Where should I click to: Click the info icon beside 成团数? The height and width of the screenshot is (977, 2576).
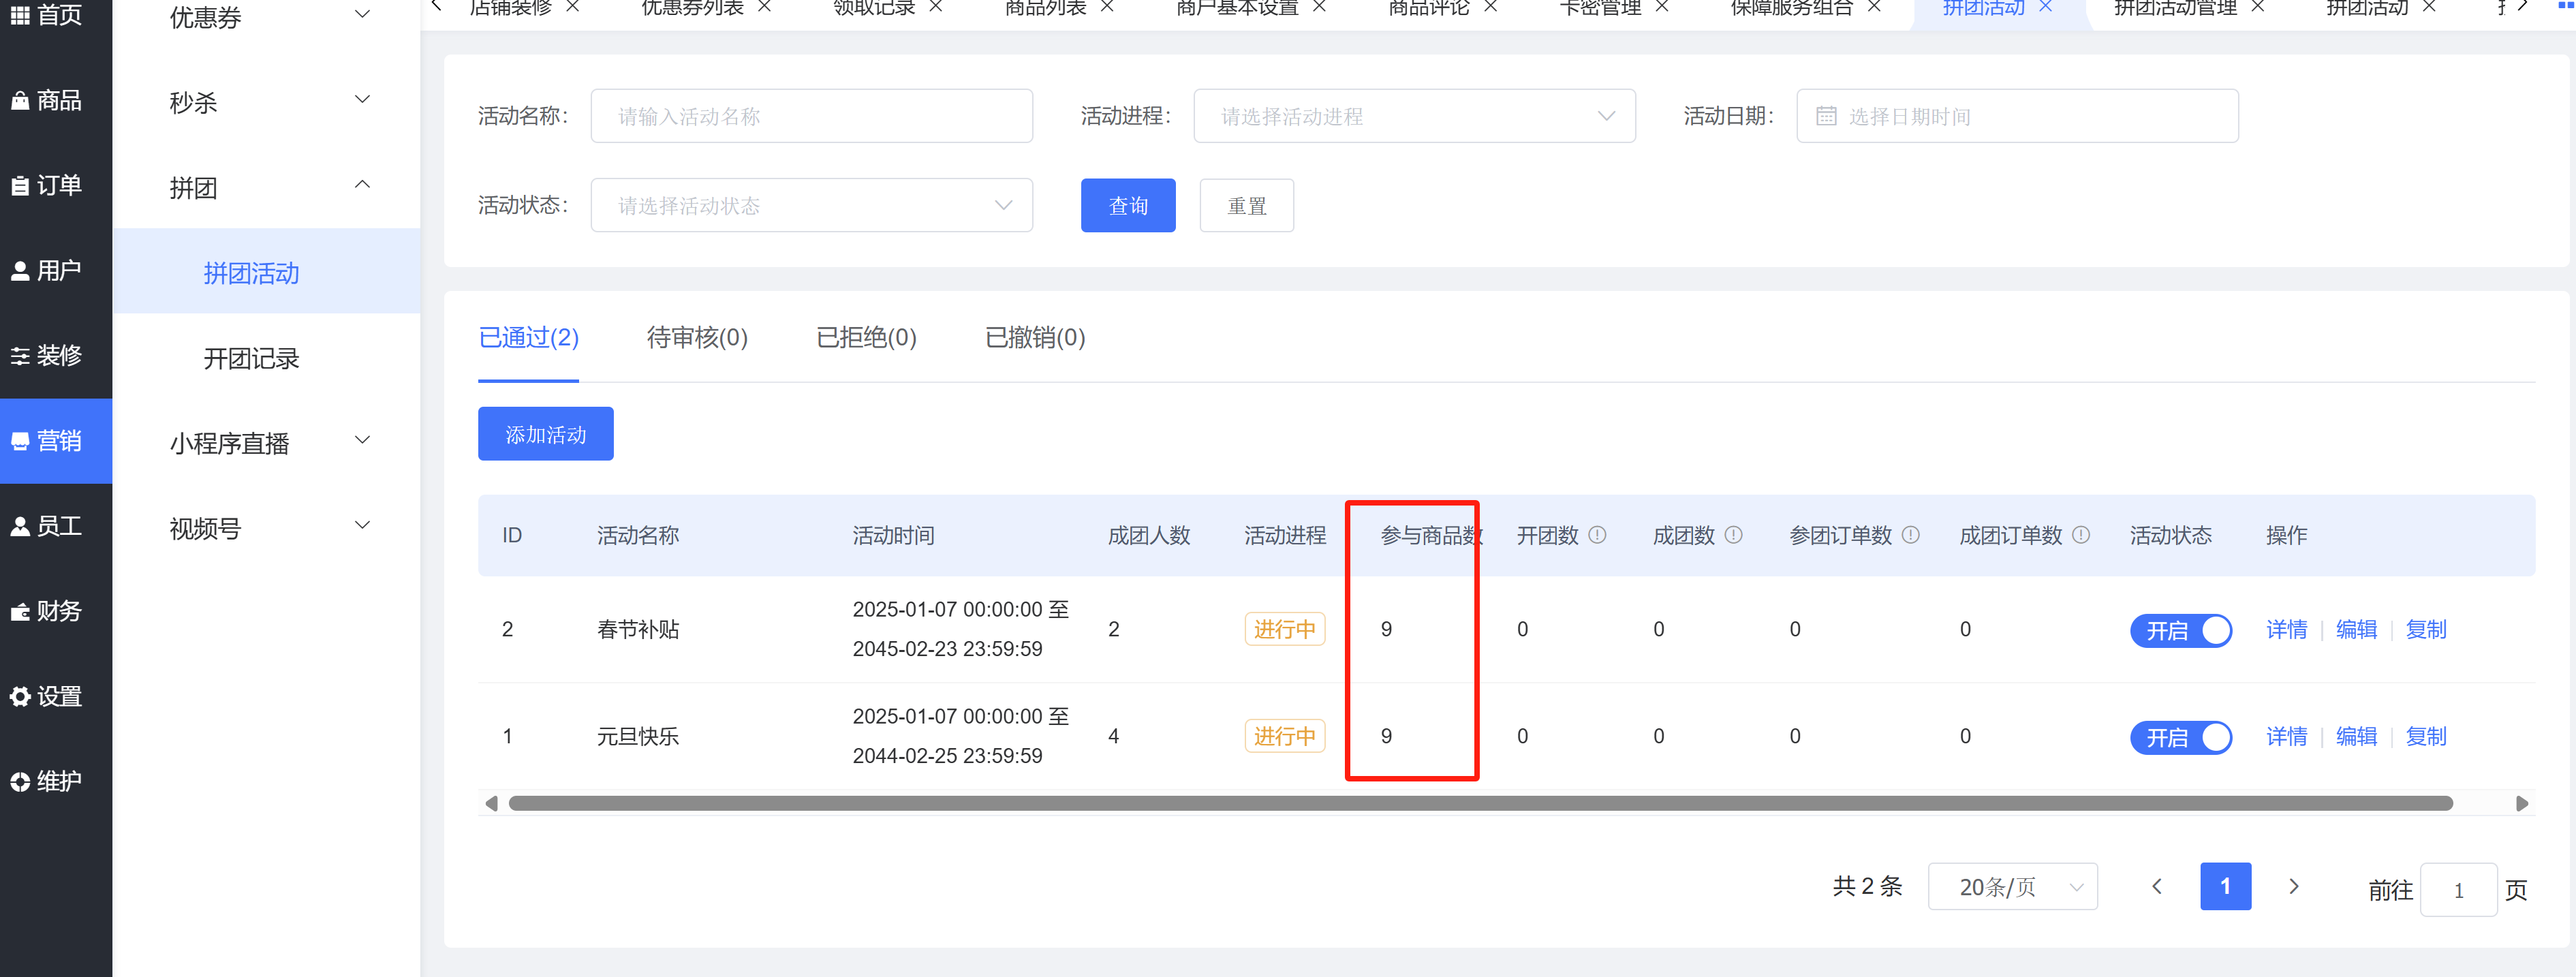1733,535
